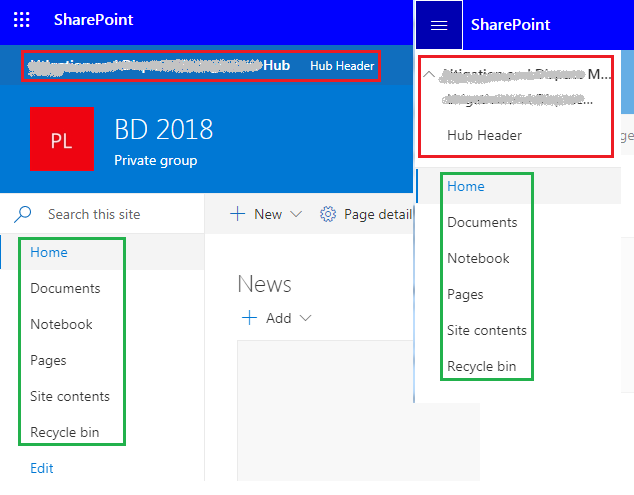Image resolution: width=634 pixels, height=495 pixels.
Task: Click the plus icon next to Add
Action: tap(249, 318)
